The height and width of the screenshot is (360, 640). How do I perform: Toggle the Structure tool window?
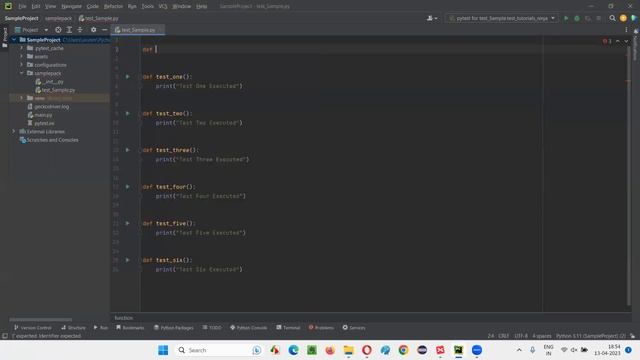pyautogui.click(x=73, y=328)
